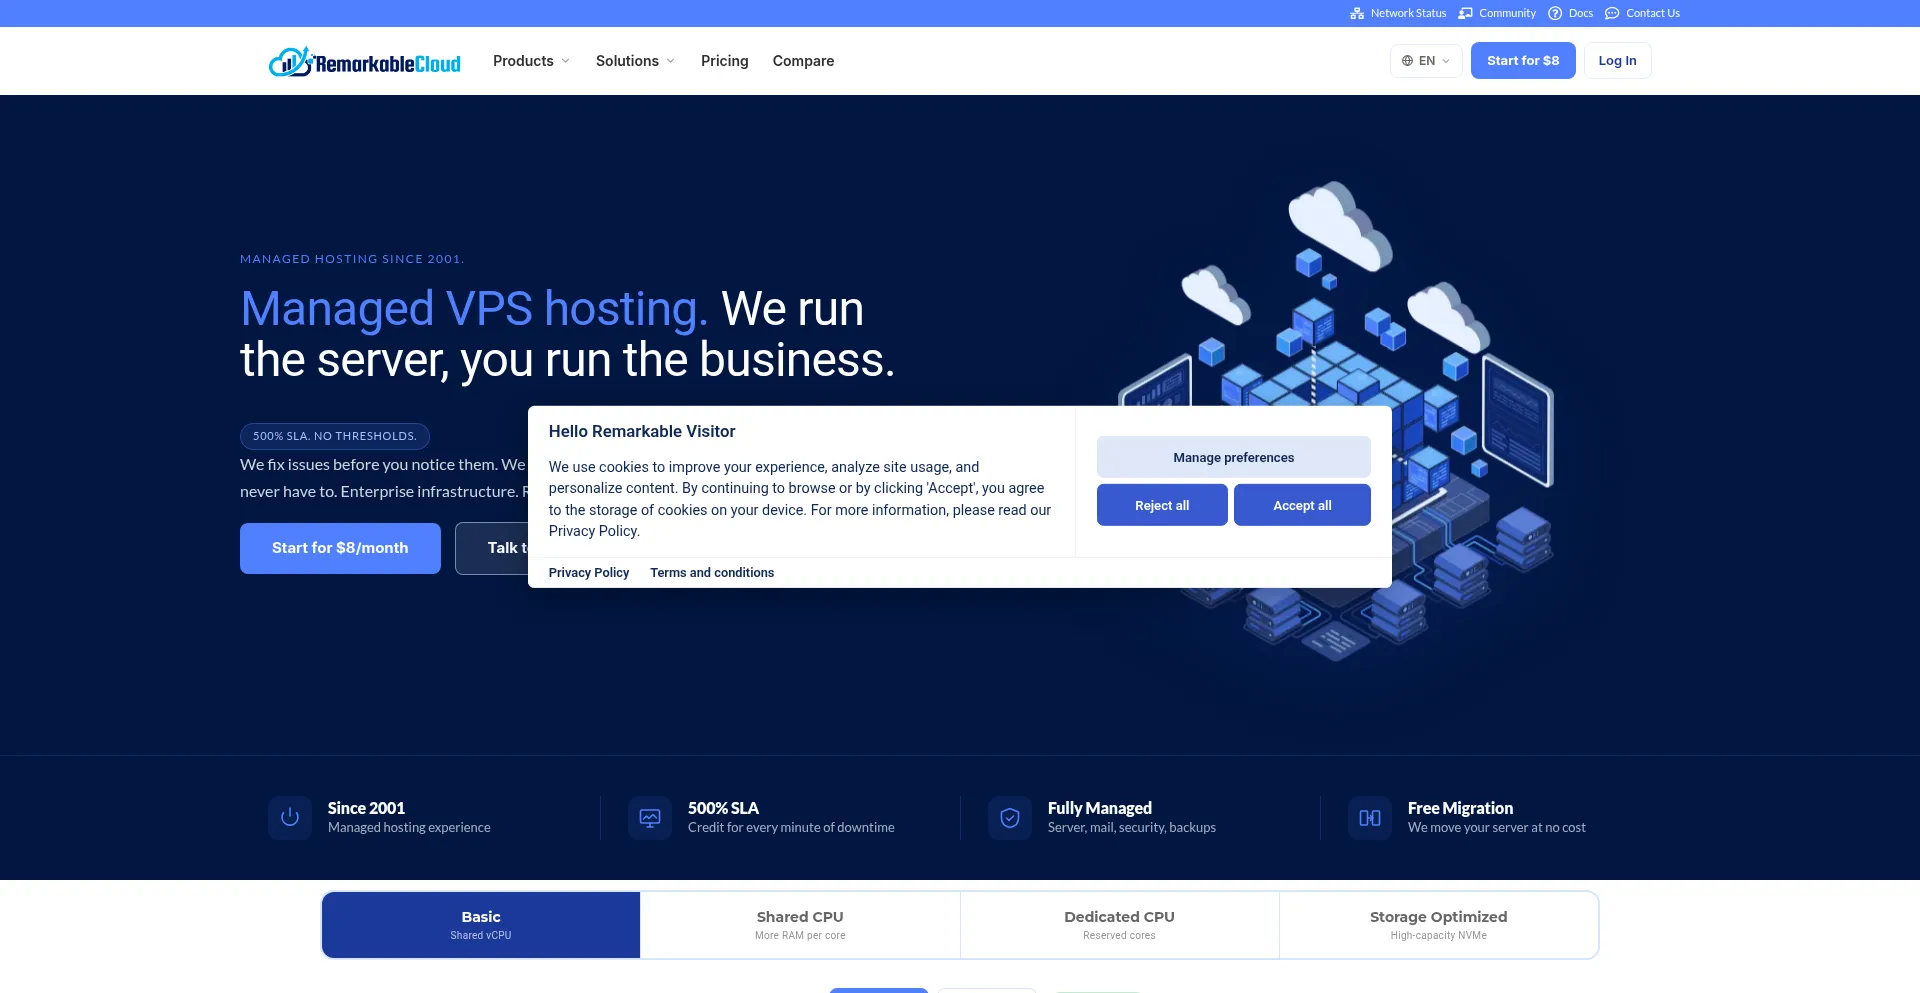1920x993 pixels.
Task: Click Start for $8/month hero button
Action: pos(340,548)
